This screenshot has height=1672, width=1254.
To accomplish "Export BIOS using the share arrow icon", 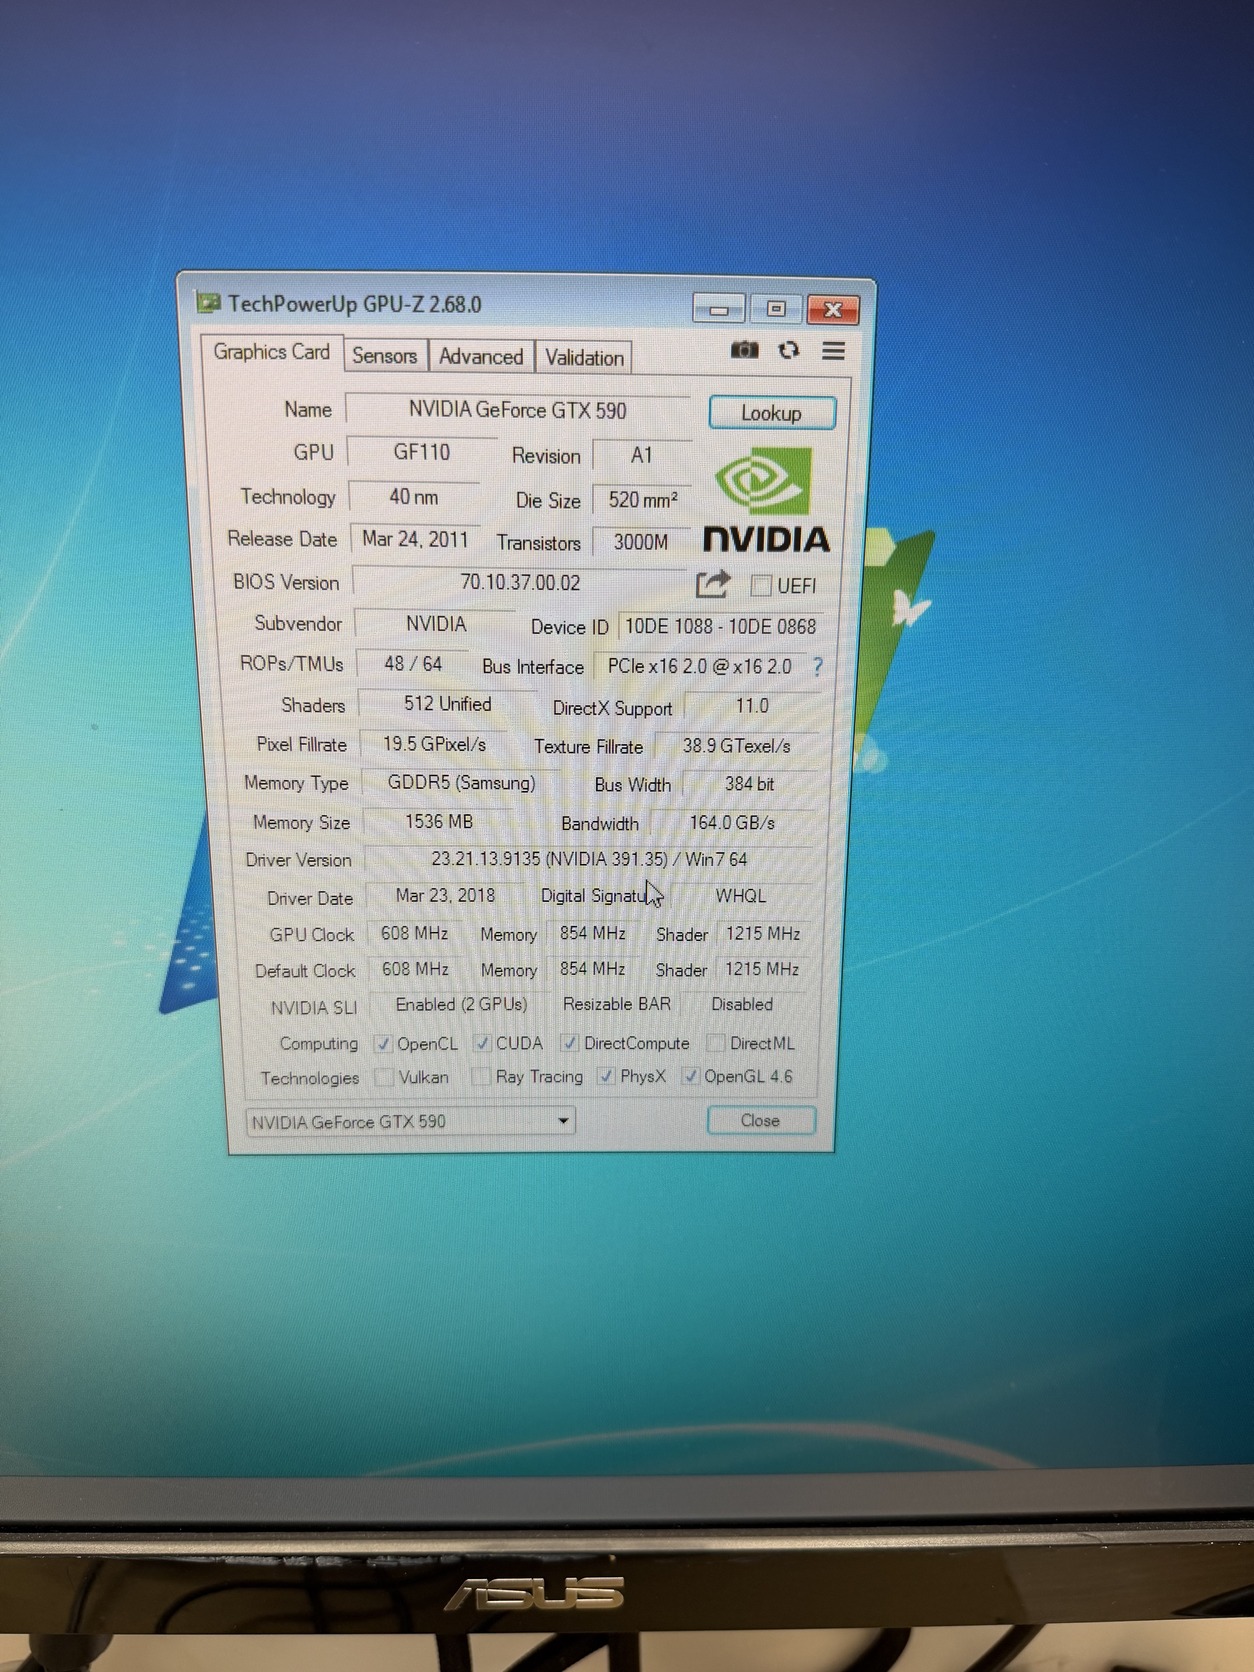I will coord(712,584).
